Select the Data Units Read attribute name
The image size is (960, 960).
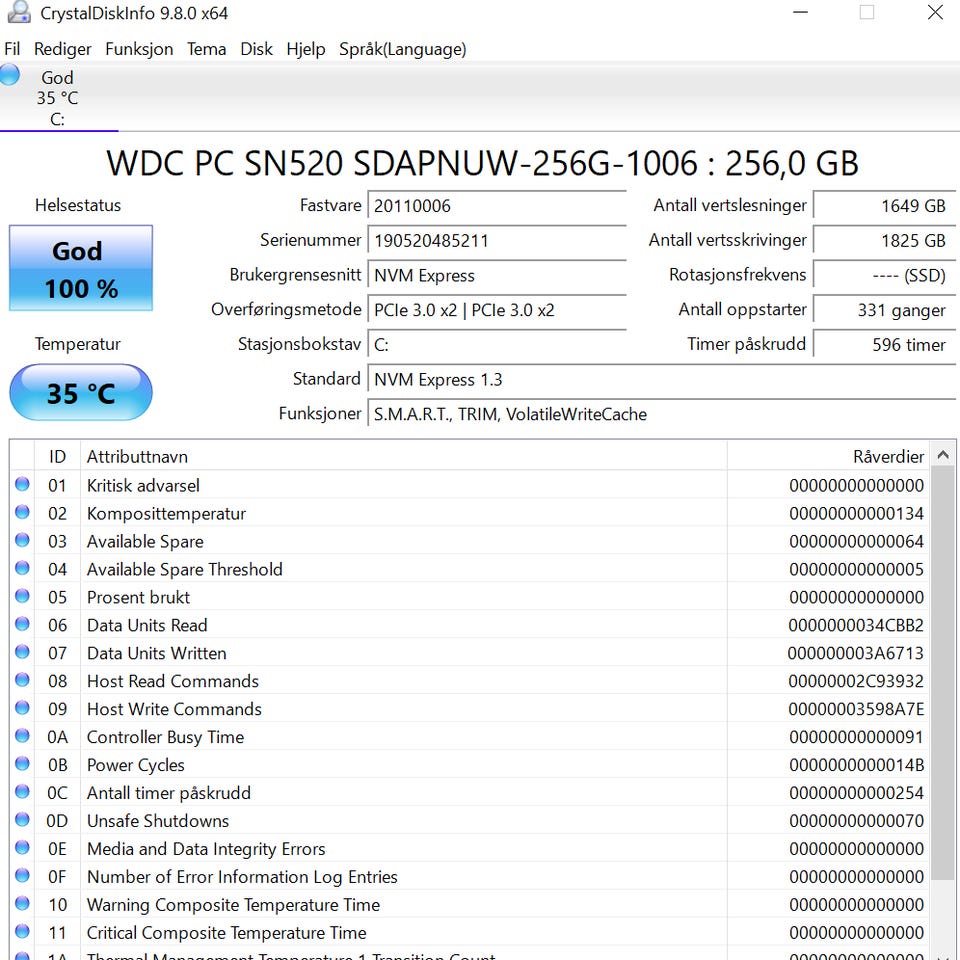(147, 625)
